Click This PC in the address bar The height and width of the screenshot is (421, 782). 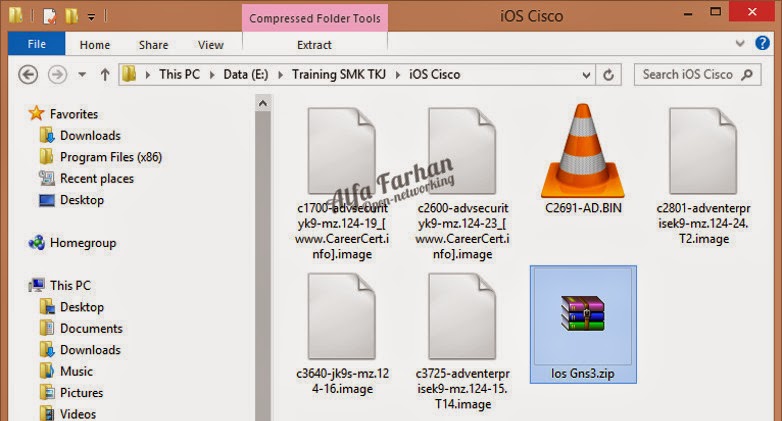coord(180,74)
